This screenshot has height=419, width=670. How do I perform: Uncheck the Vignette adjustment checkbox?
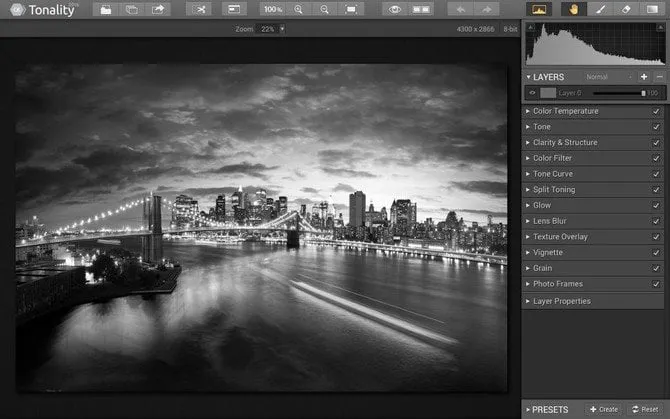(x=656, y=253)
